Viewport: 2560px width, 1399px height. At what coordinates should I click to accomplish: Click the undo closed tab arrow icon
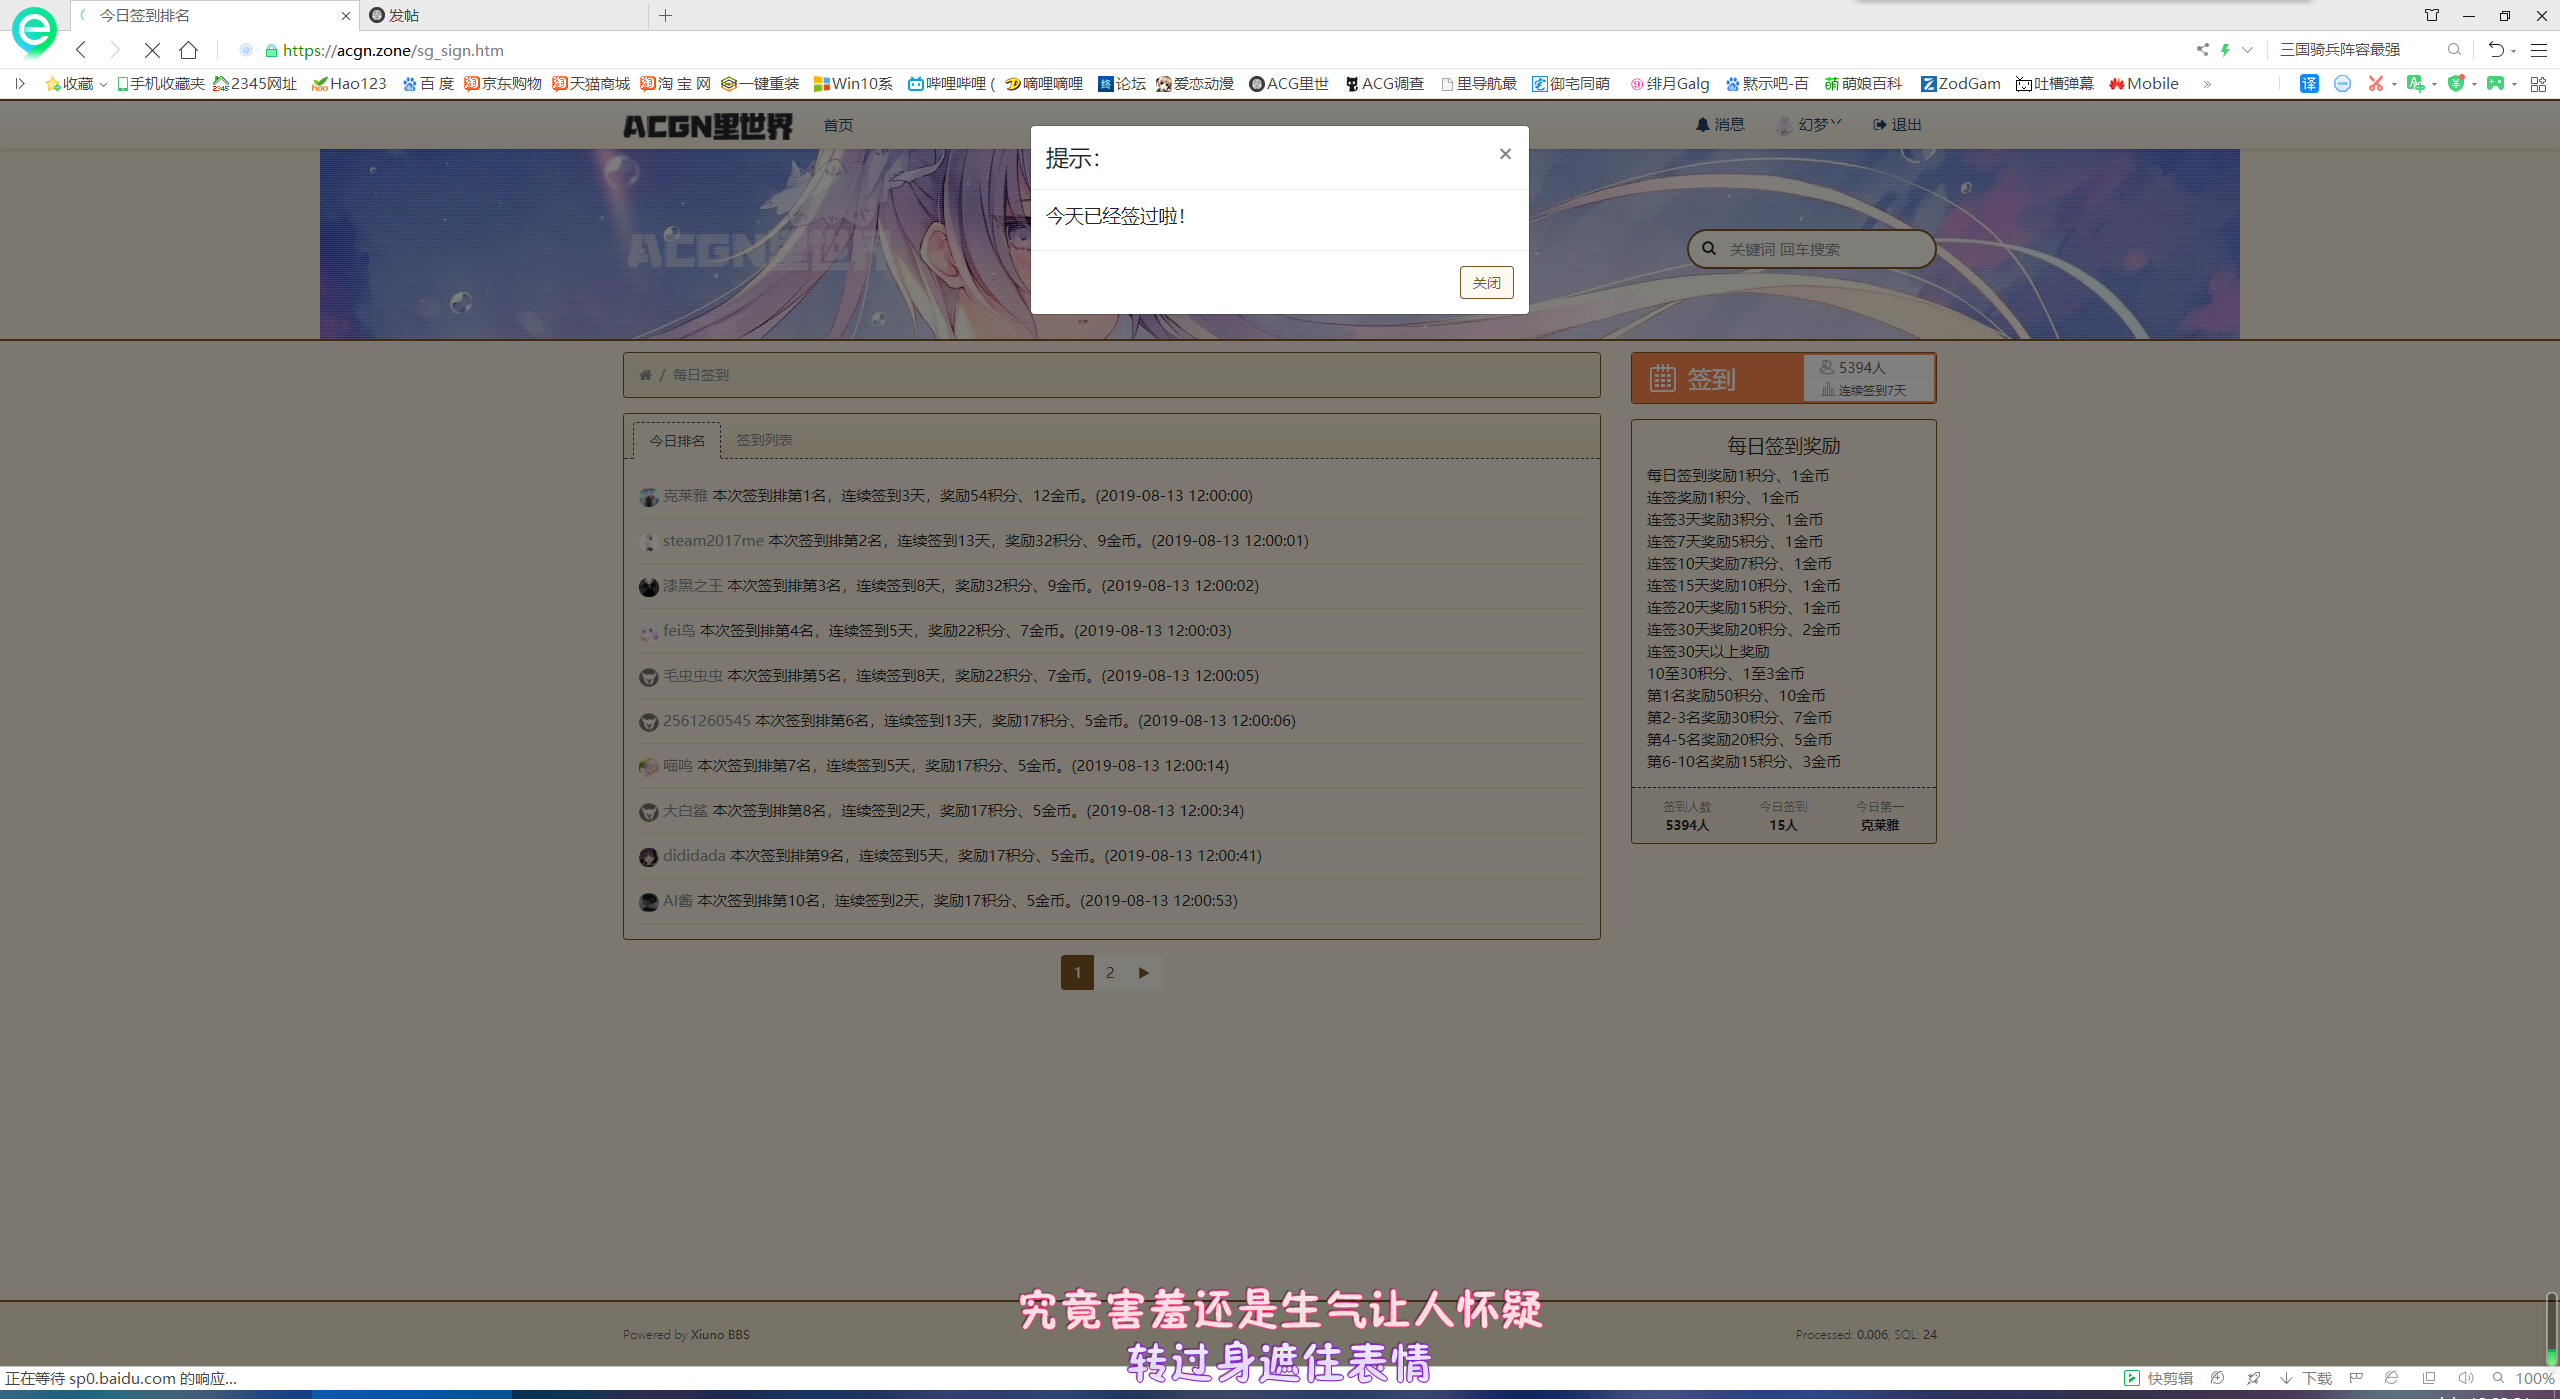2495,50
